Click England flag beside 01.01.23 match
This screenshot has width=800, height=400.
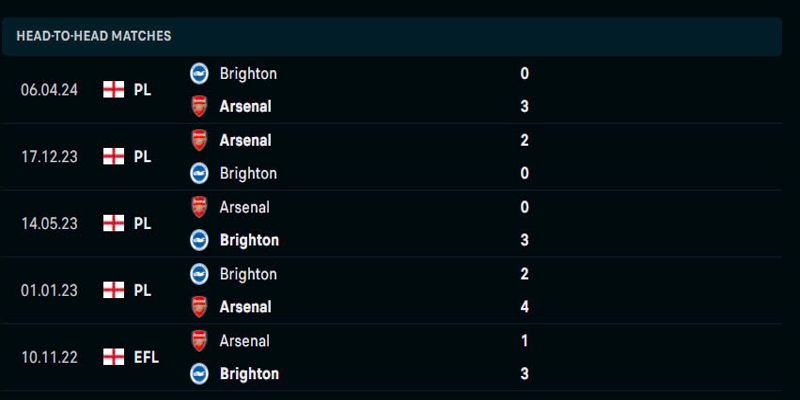tap(113, 290)
